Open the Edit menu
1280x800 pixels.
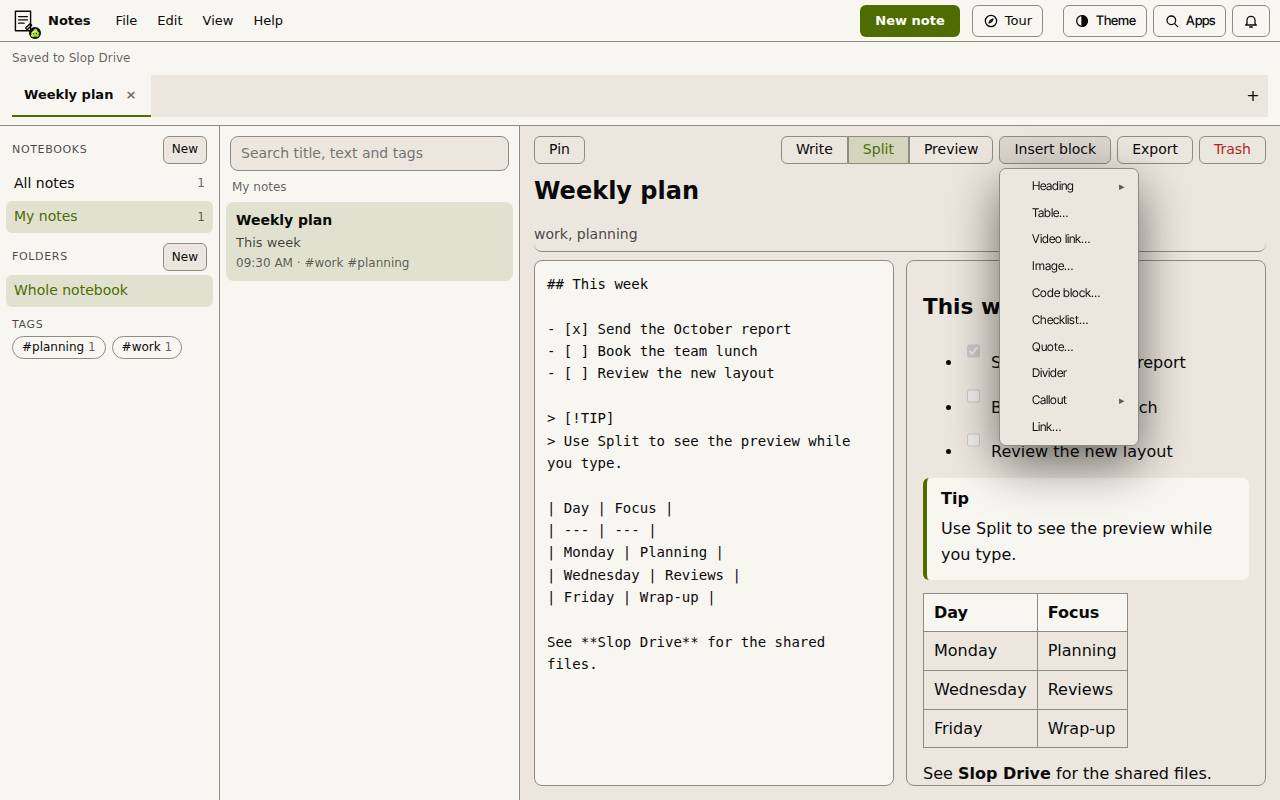pyautogui.click(x=170, y=21)
